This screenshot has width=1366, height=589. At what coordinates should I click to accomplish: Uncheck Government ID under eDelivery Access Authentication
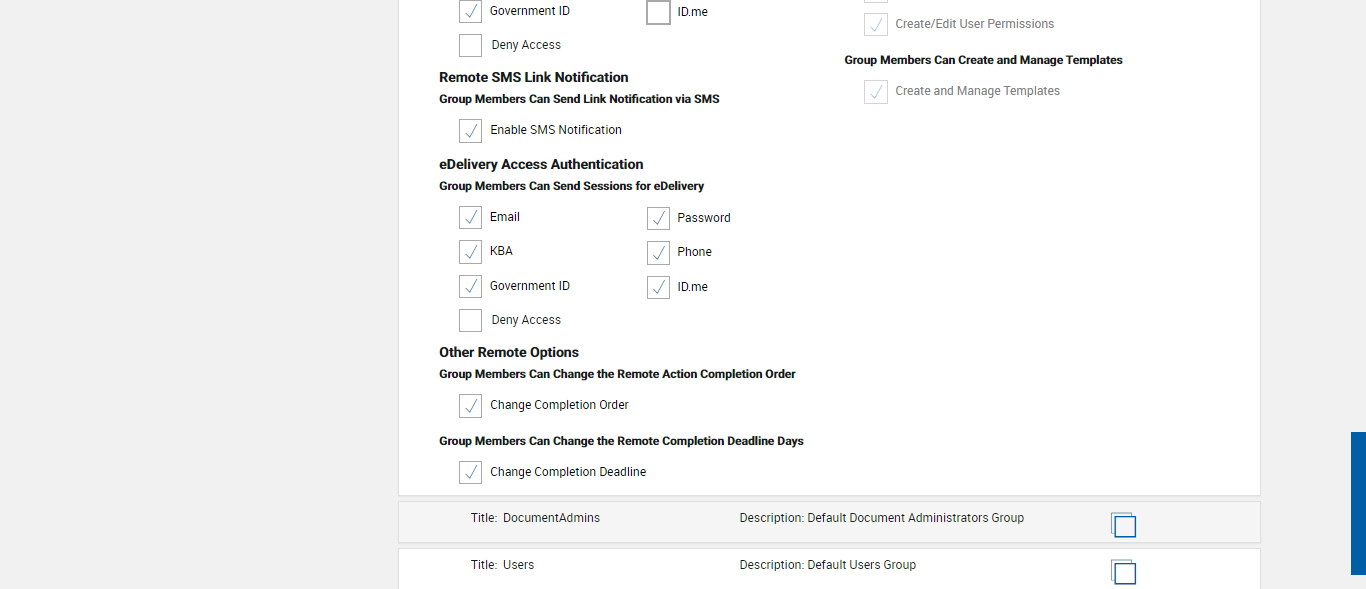pos(470,286)
